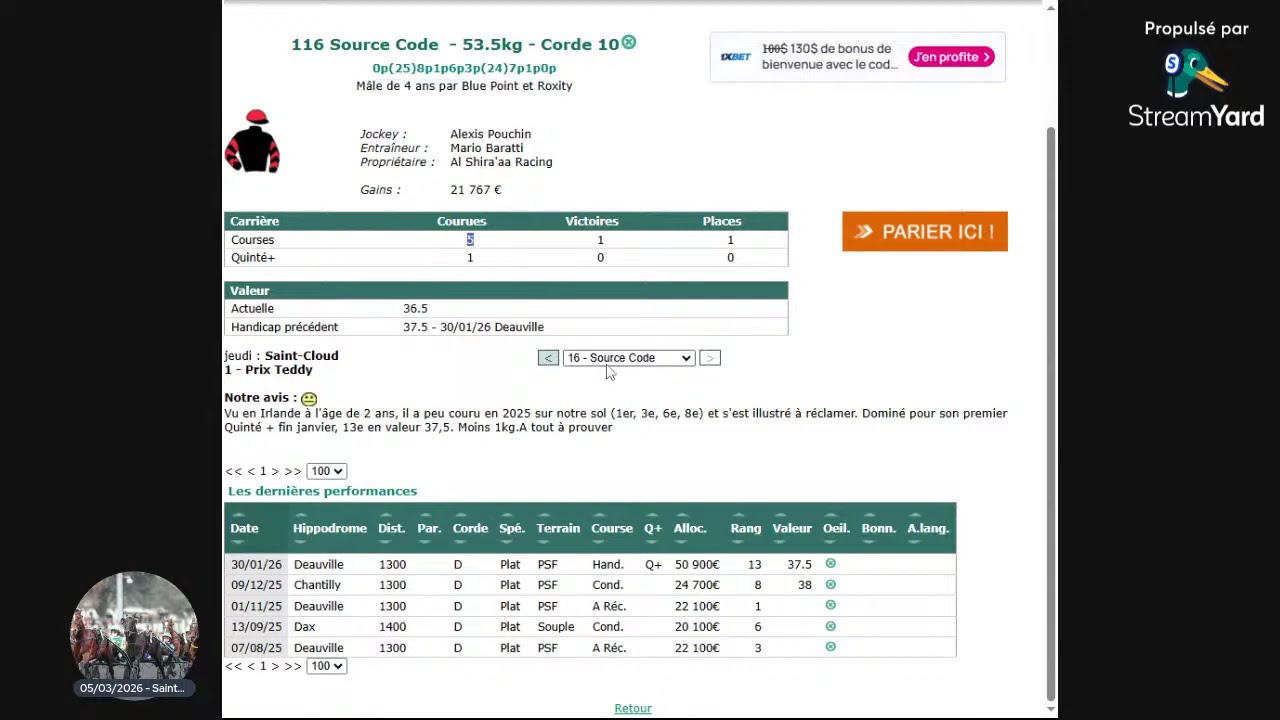
Task: Sort by the Hippodrome column header
Action: pos(330,528)
